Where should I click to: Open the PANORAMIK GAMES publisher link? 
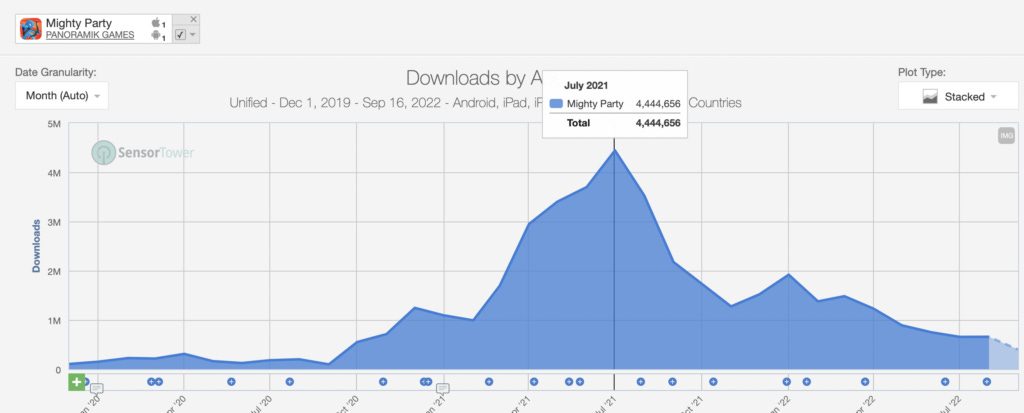tap(90, 35)
